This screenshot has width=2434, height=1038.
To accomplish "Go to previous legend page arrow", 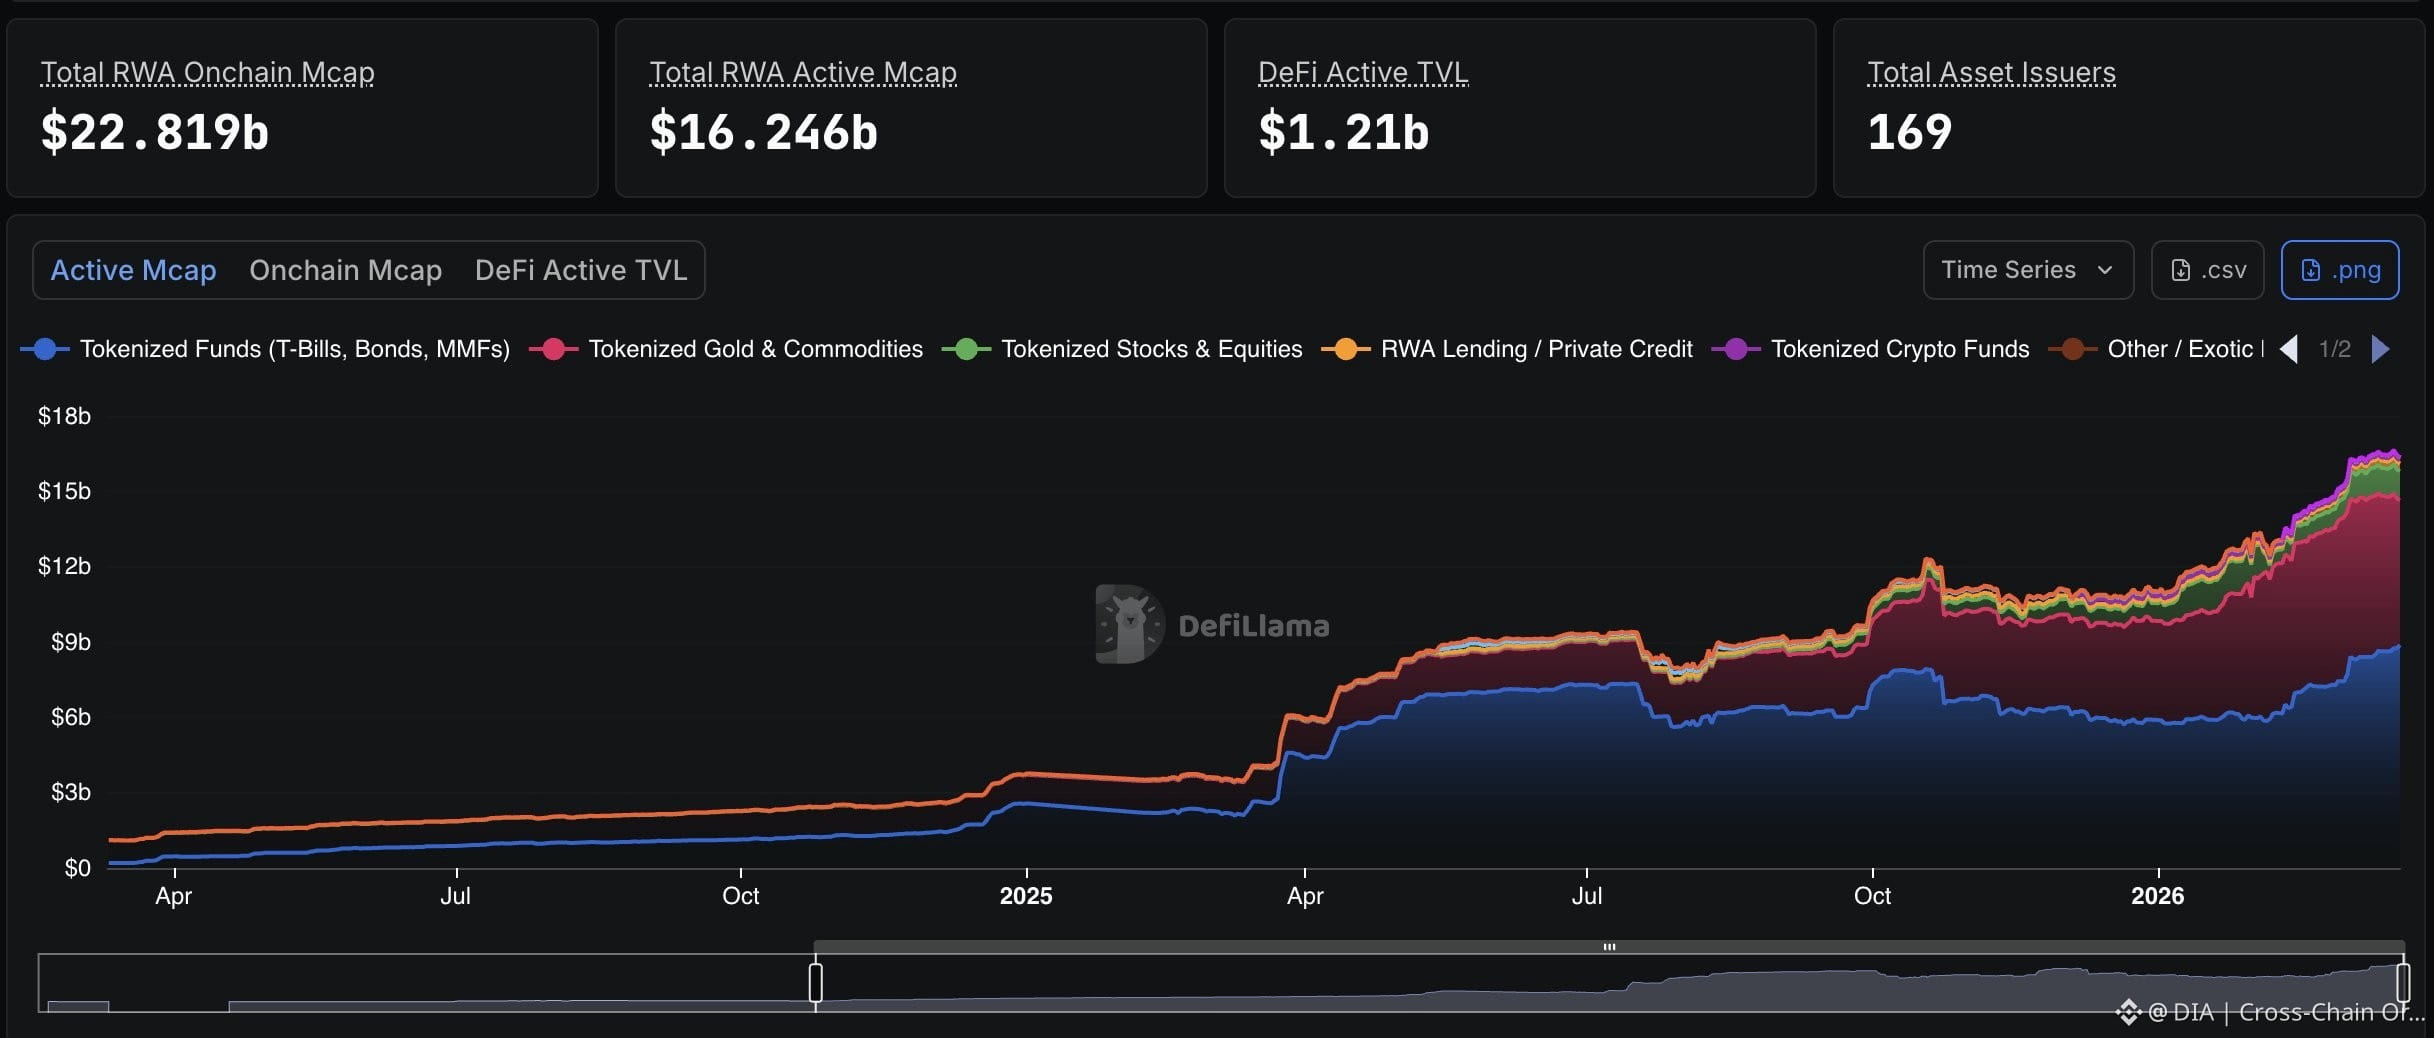I will [x=2288, y=349].
